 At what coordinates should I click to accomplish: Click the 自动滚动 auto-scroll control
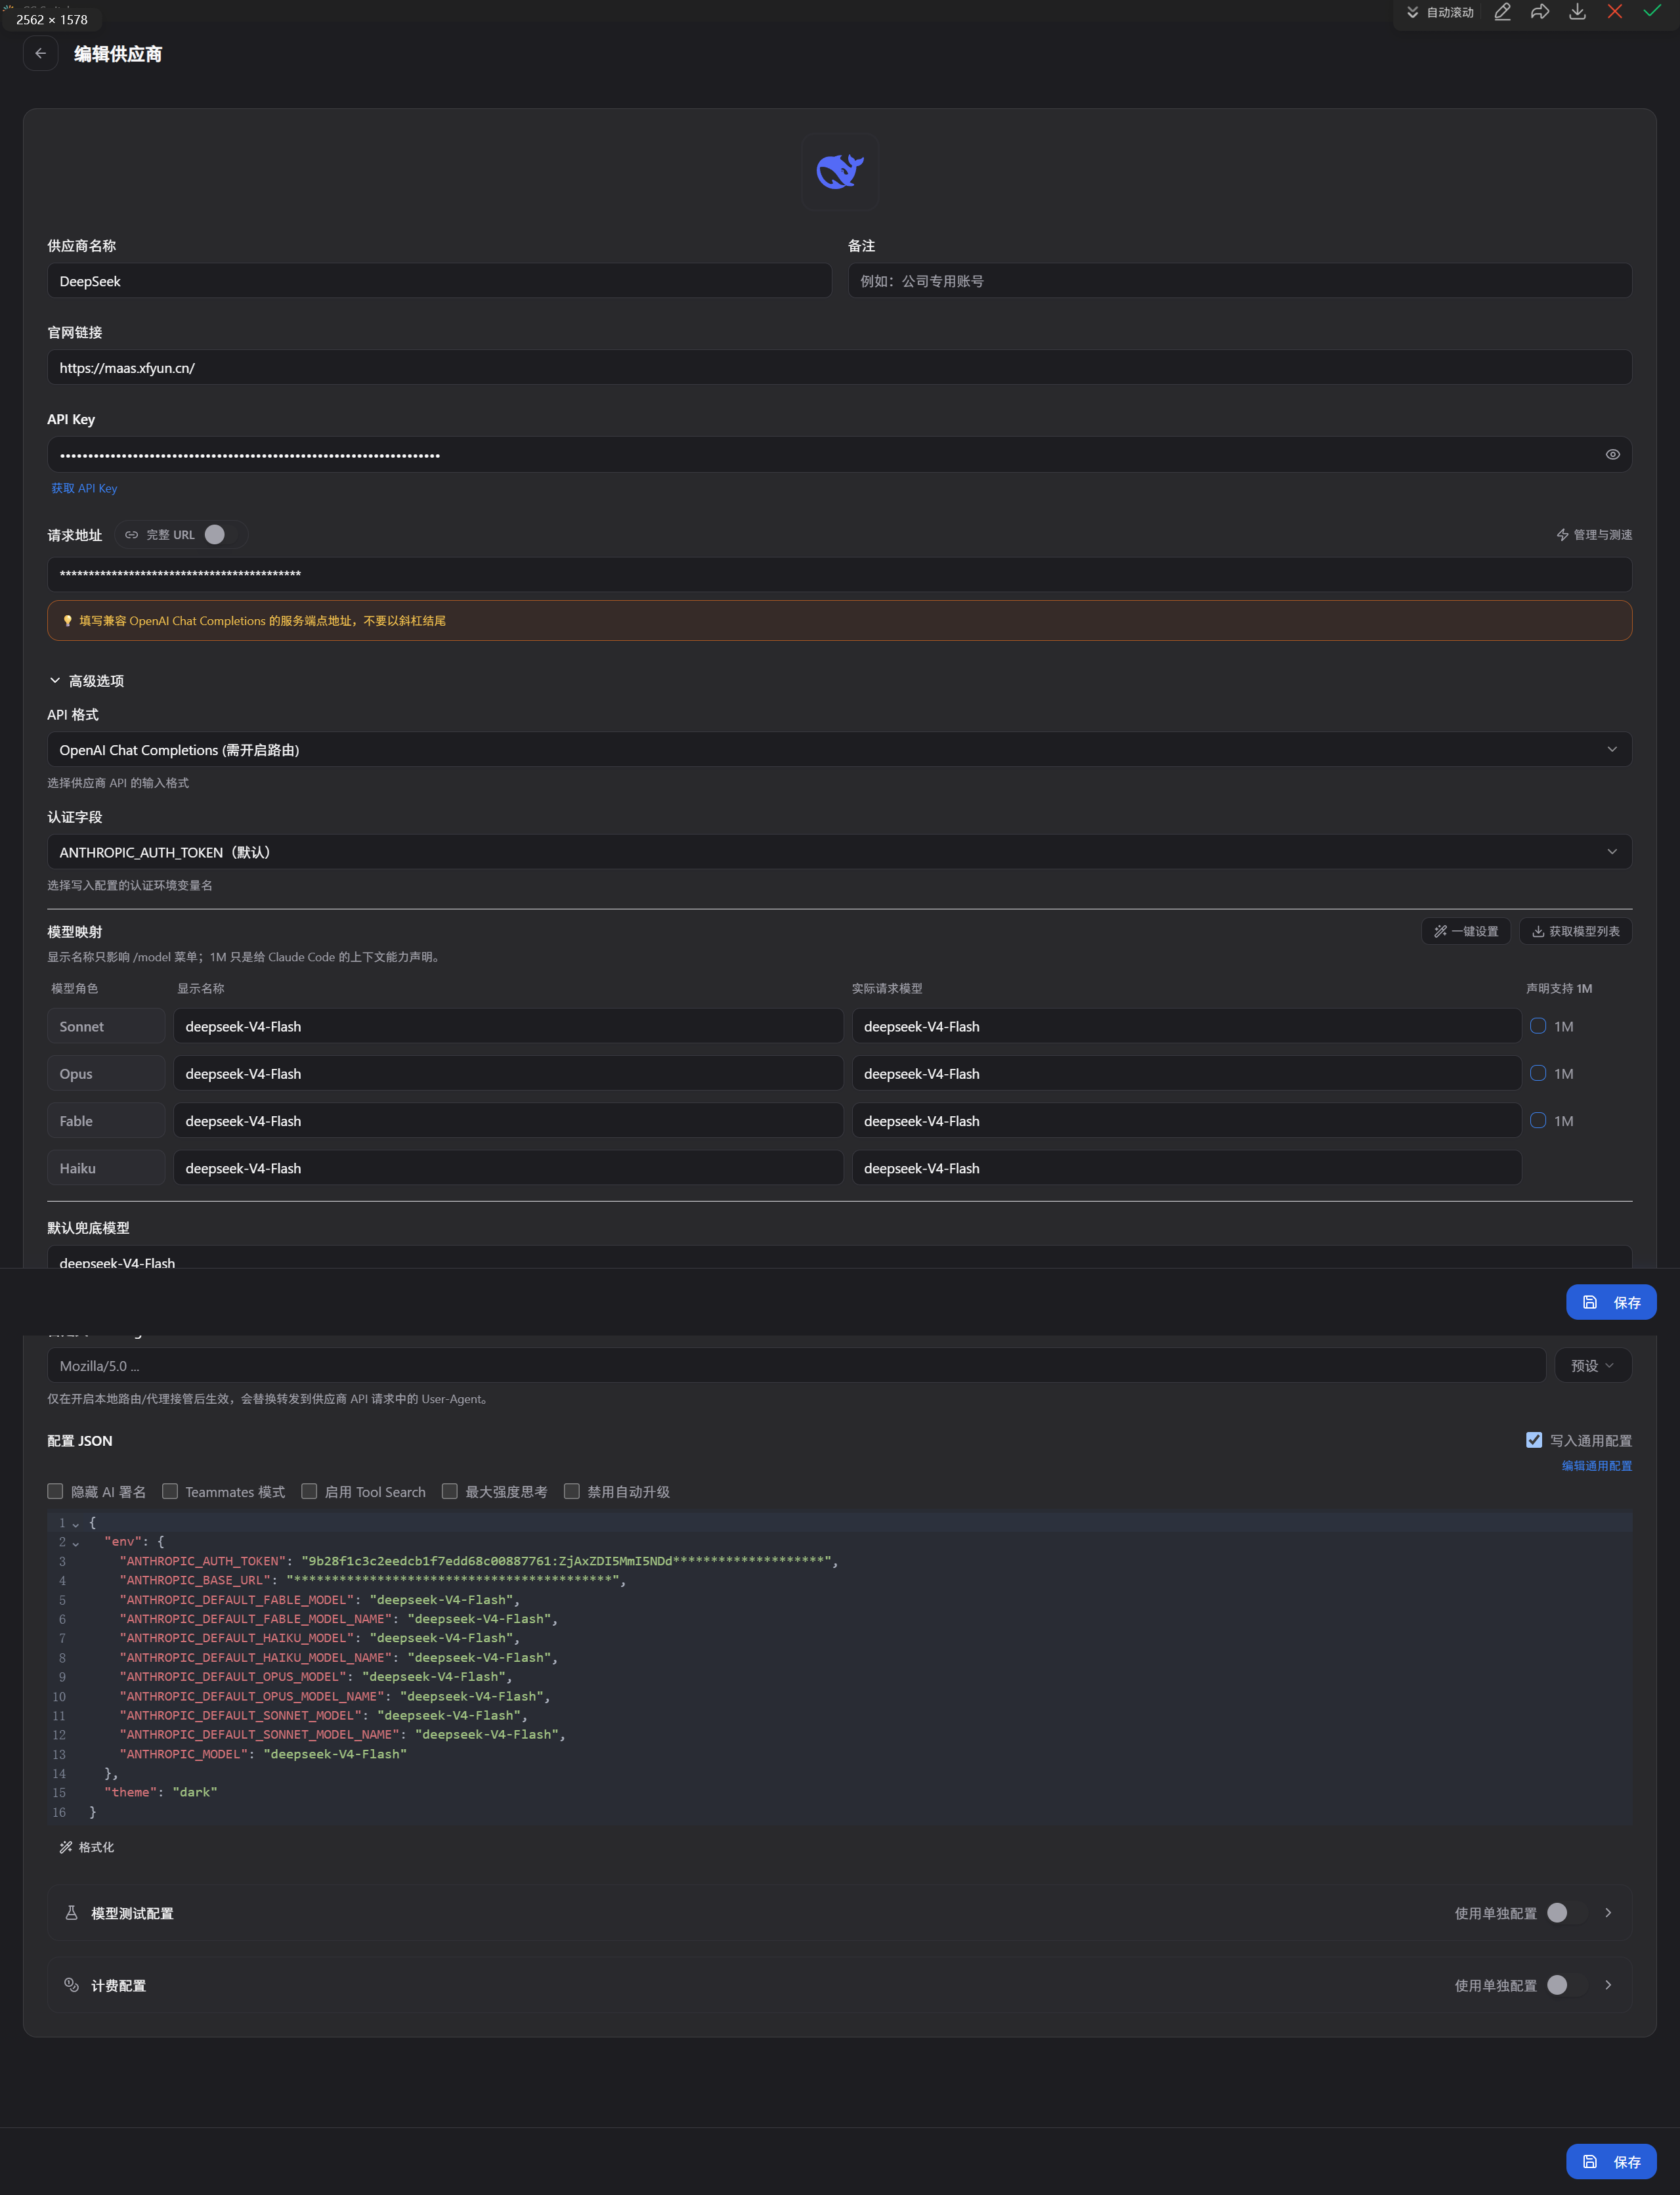[1440, 12]
